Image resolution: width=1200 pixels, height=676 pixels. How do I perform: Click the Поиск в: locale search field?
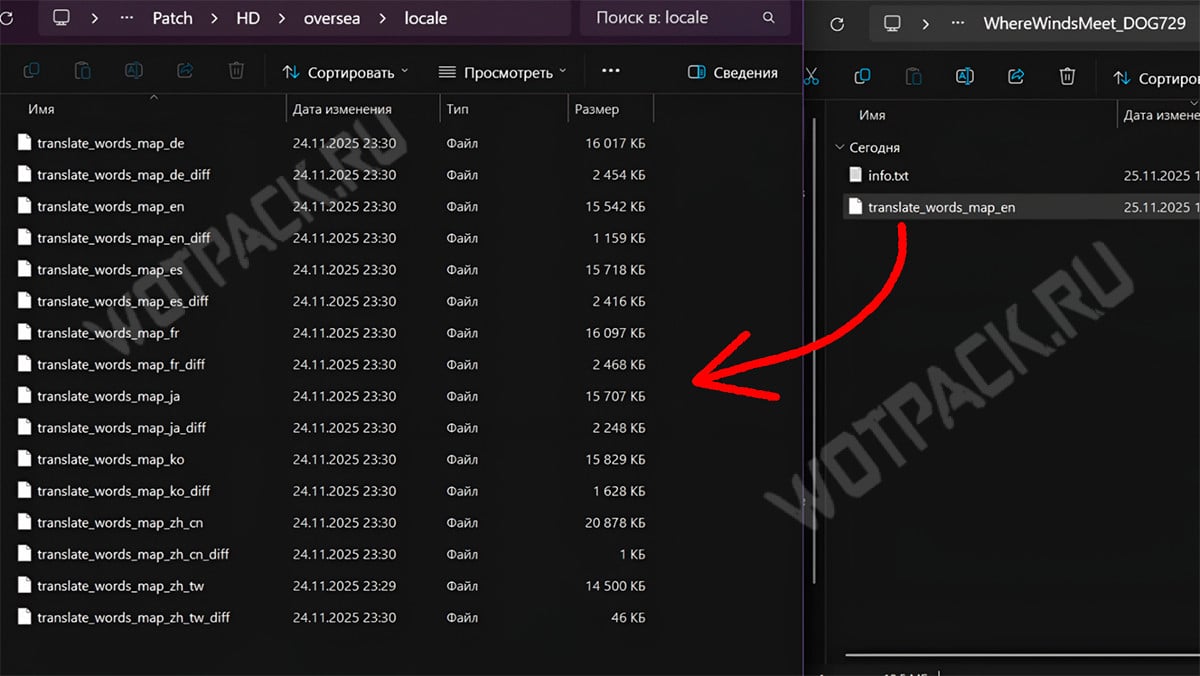click(x=670, y=18)
